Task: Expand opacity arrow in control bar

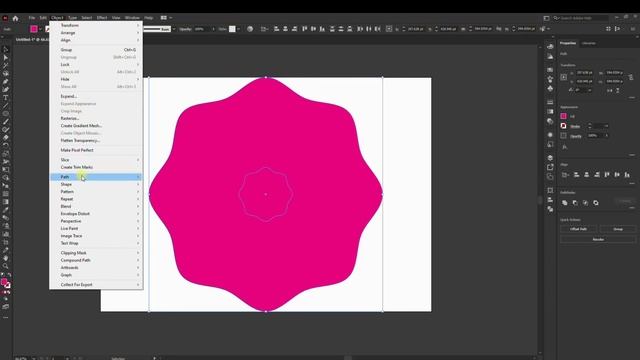Action: pos(213,29)
